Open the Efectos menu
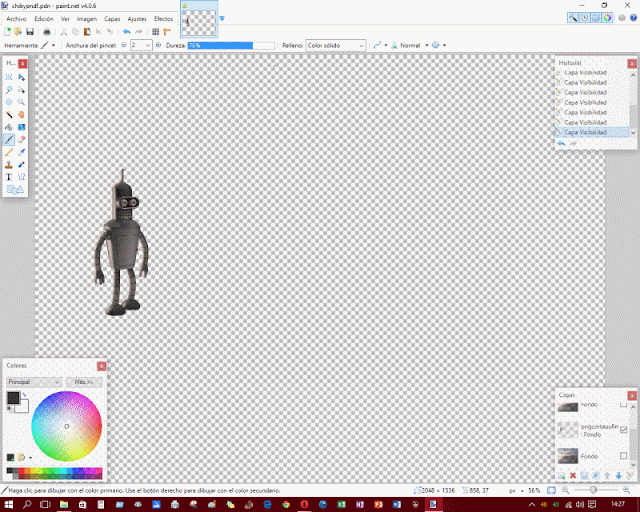640x512 pixels. (163, 19)
